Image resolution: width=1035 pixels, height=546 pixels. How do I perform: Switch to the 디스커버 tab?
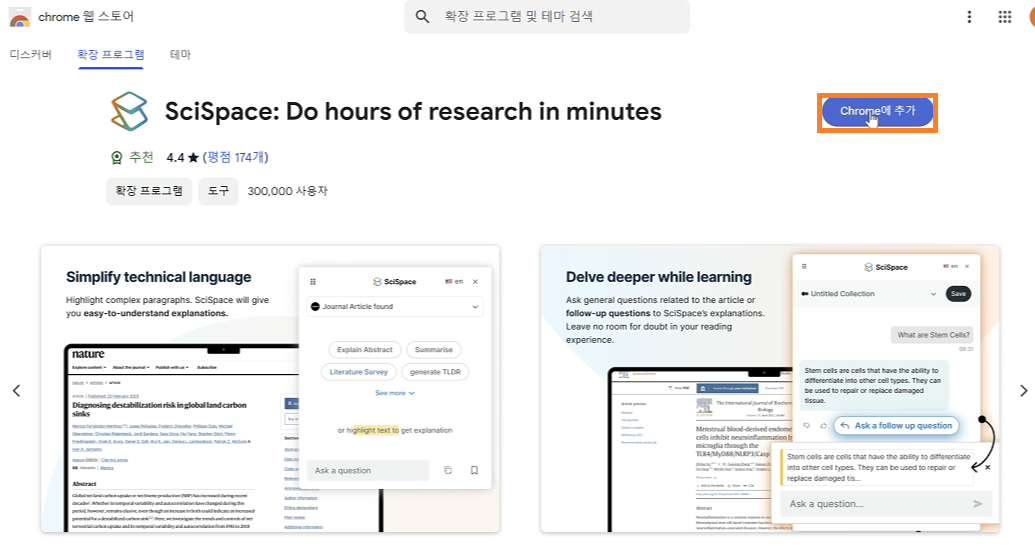(x=30, y=54)
